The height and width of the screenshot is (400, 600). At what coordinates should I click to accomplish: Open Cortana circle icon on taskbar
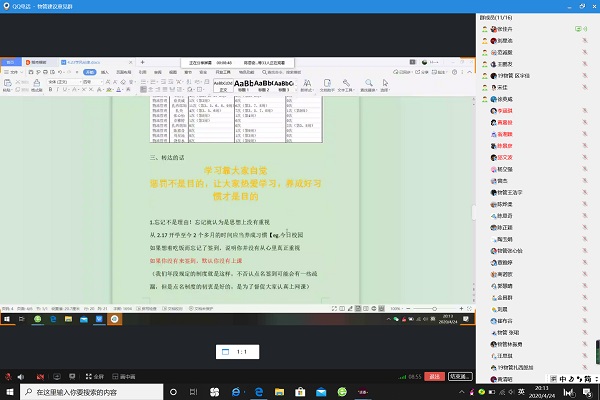click(x=171, y=392)
